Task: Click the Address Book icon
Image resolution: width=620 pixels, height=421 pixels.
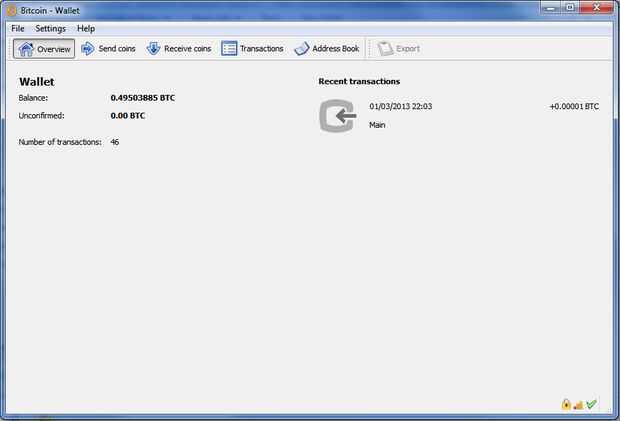Action: (x=302, y=49)
